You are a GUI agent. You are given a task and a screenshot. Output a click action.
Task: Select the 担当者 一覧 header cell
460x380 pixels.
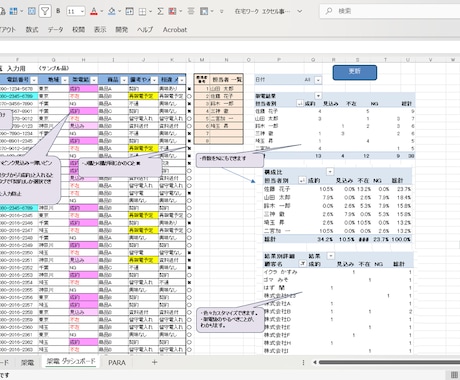tap(227, 80)
